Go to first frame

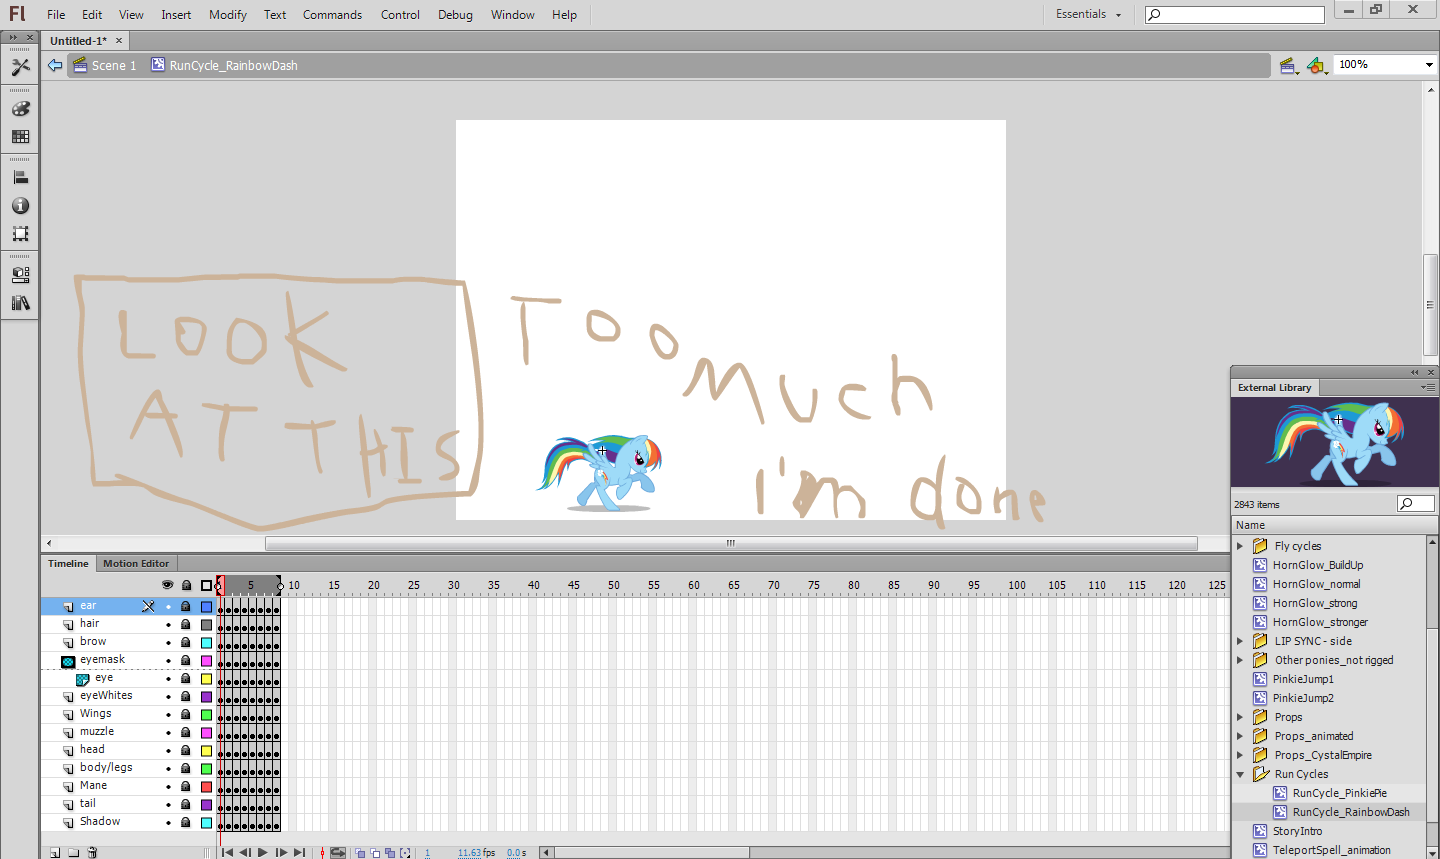(x=227, y=853)
